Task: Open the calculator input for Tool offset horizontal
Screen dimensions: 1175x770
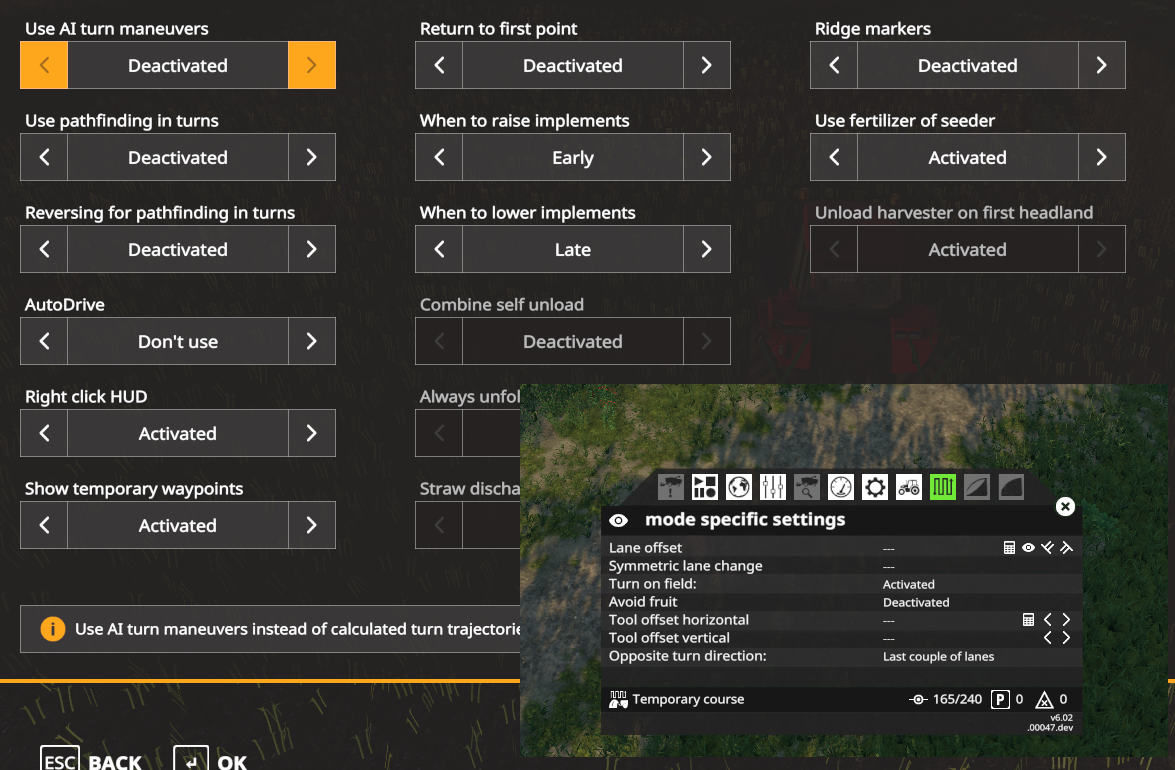Action: [x=1029, y=619]
